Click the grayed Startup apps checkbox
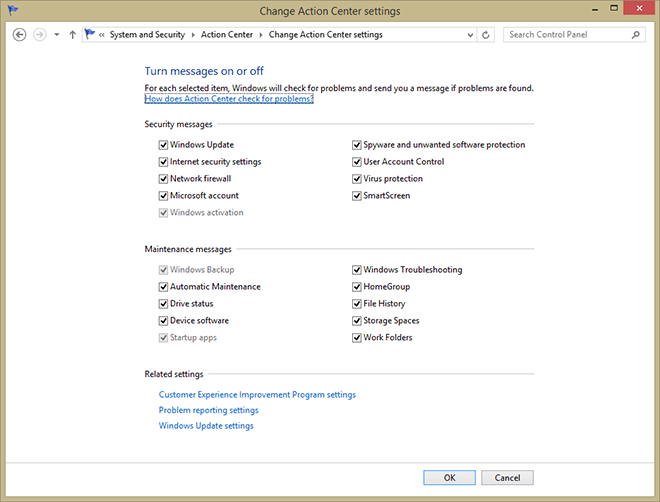The height and width of the screenshot is (502, 660). [163, 338]
